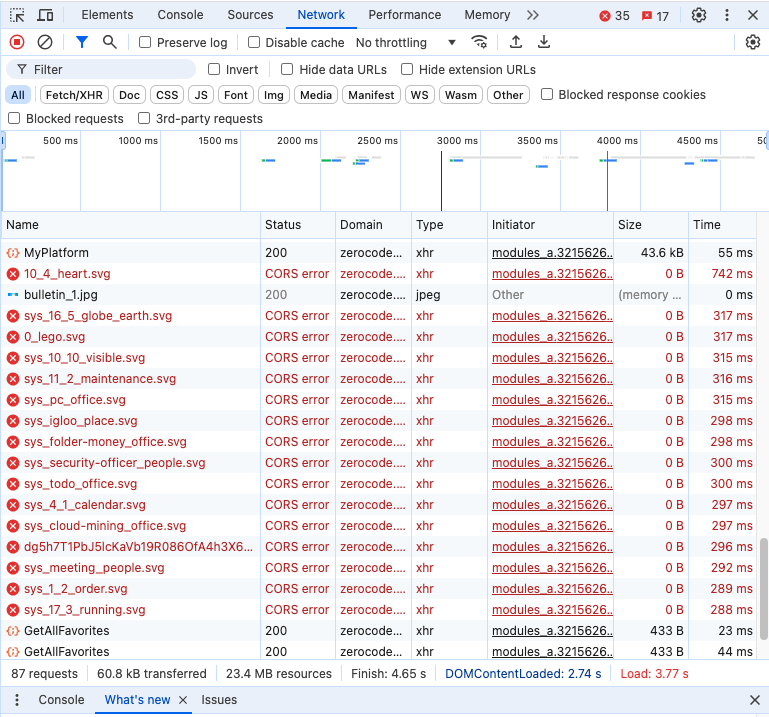This screenshot has height=717, width=769.
Task: Select the inspect element picker icon
Action: pos(17,15)
